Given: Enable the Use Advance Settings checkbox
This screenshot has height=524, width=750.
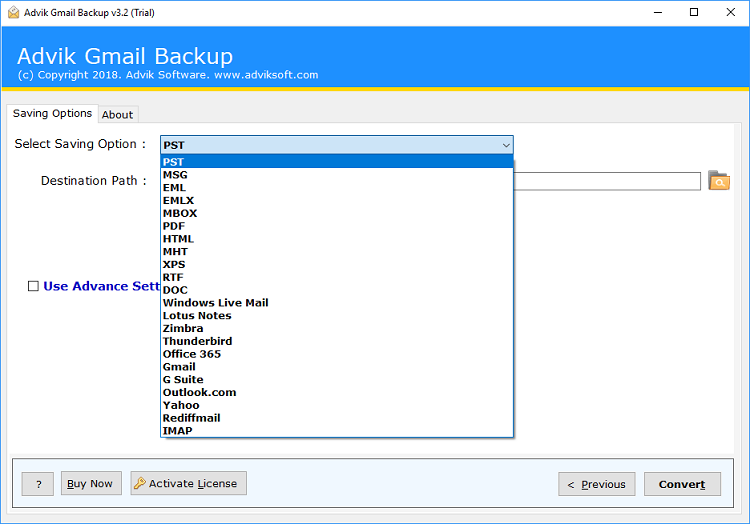Looking at the screenshot, I should 33,286.
